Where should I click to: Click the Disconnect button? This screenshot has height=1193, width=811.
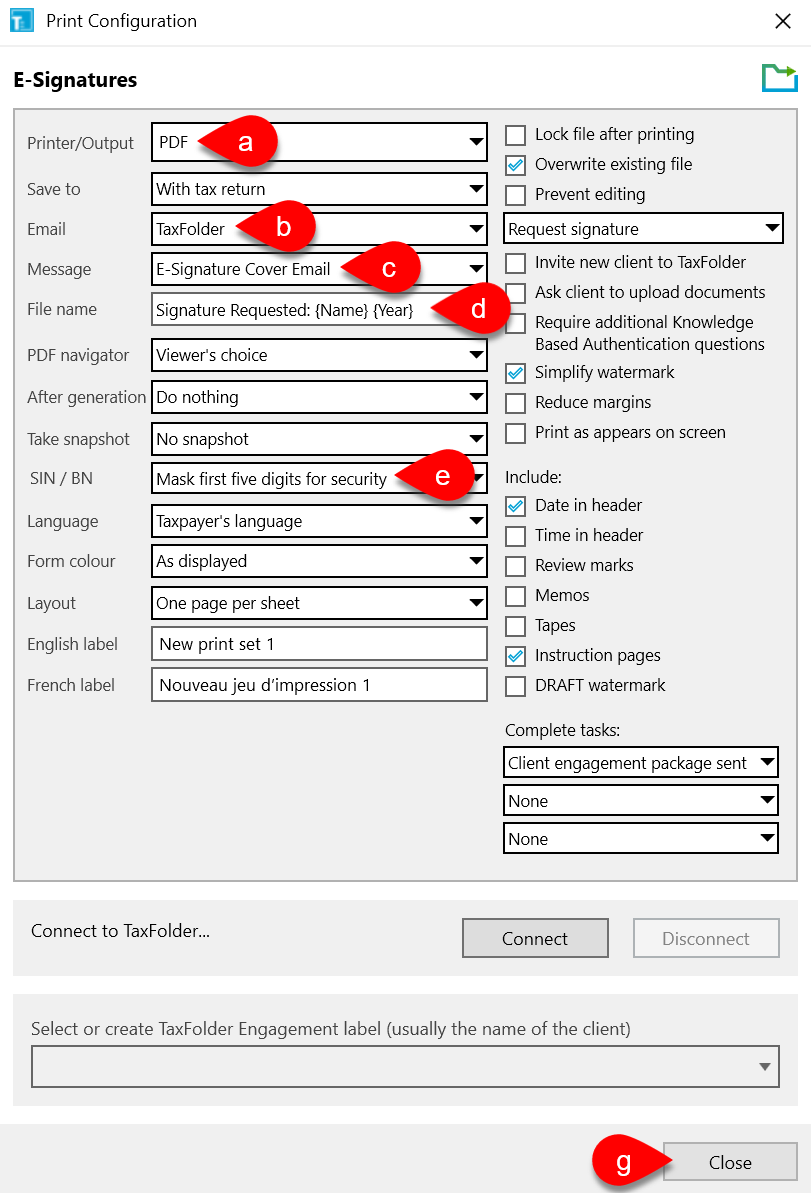pyautogui.click(x=706, y=938)
